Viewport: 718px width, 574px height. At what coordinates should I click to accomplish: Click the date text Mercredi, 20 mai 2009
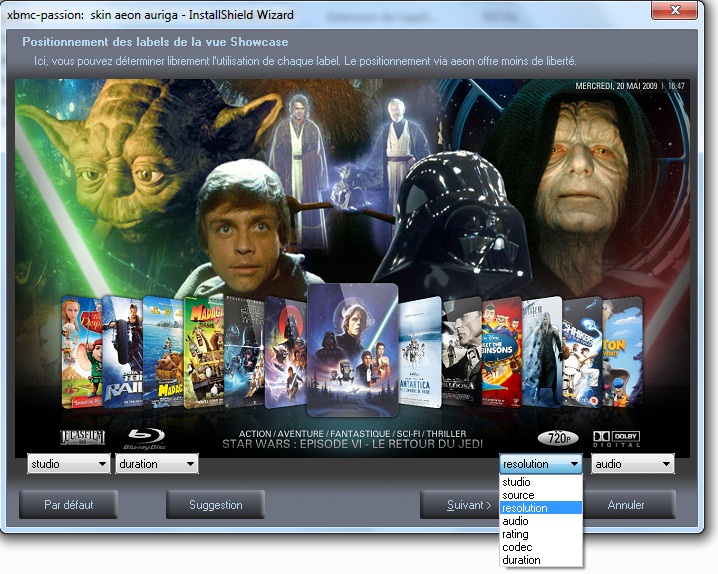coord(616,86)
